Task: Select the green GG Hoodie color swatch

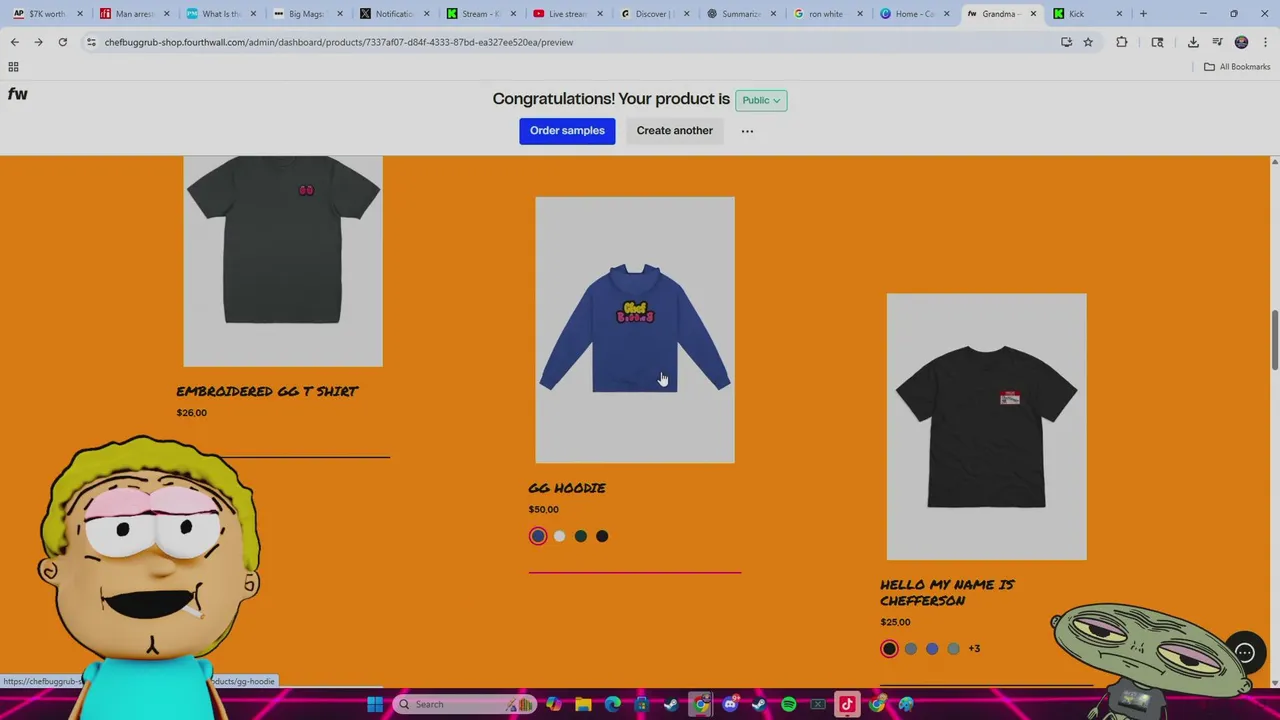Action: (x=580, y=536)
